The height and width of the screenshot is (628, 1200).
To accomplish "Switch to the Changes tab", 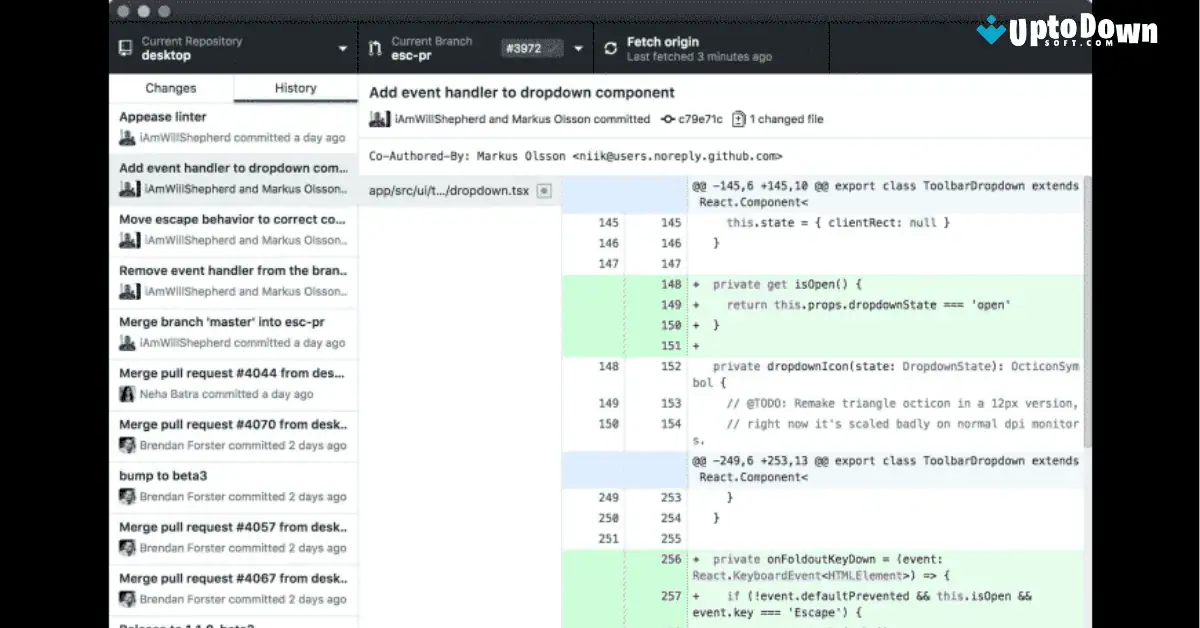I will 168,88.
